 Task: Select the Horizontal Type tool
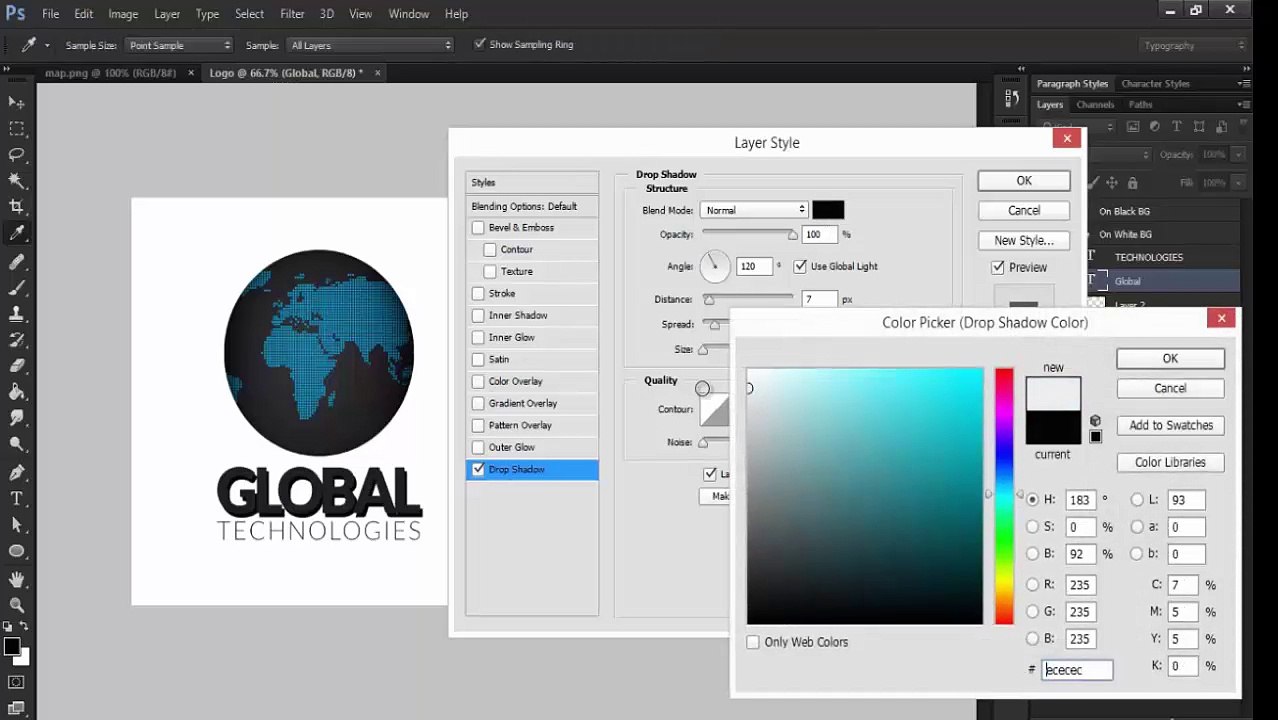pos(16,498)
